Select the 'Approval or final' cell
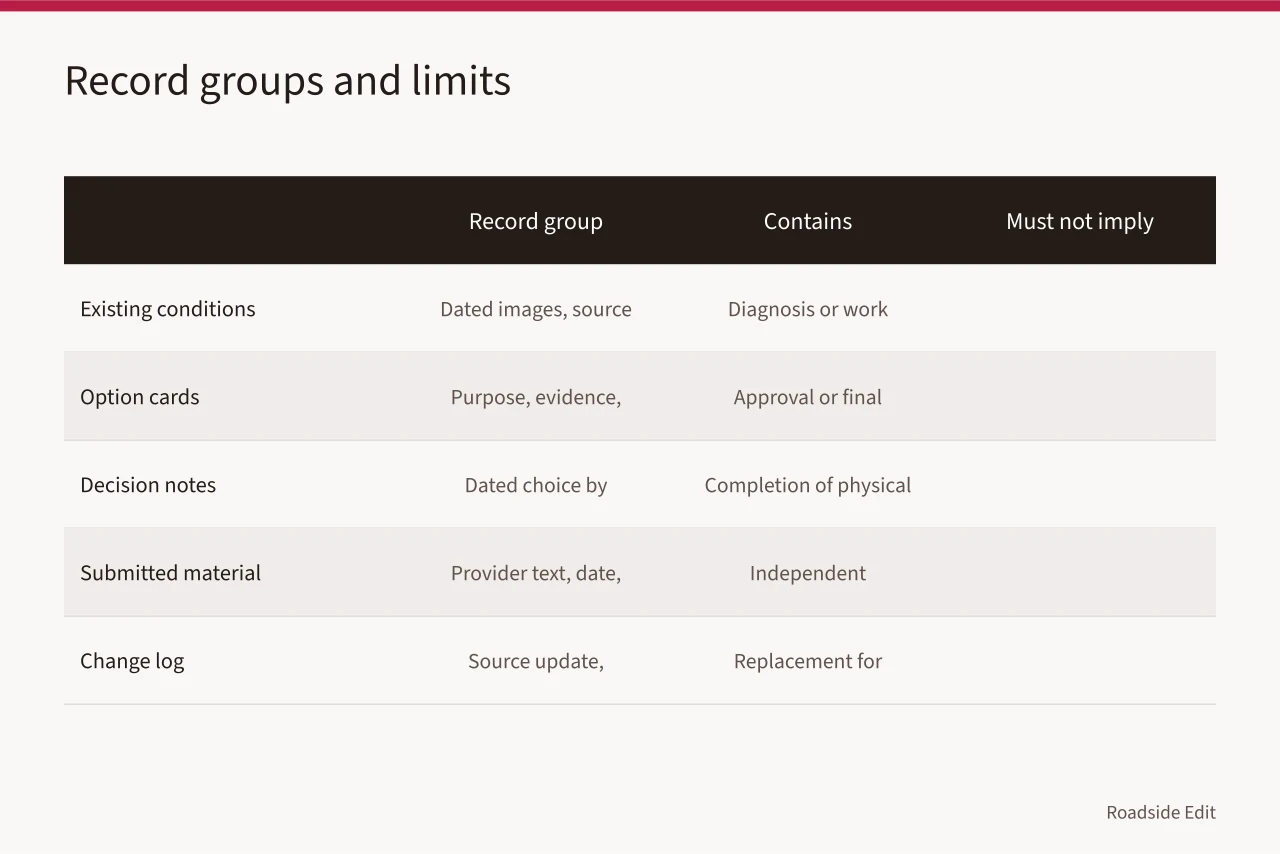1280x854 pixels. (808, 397)
